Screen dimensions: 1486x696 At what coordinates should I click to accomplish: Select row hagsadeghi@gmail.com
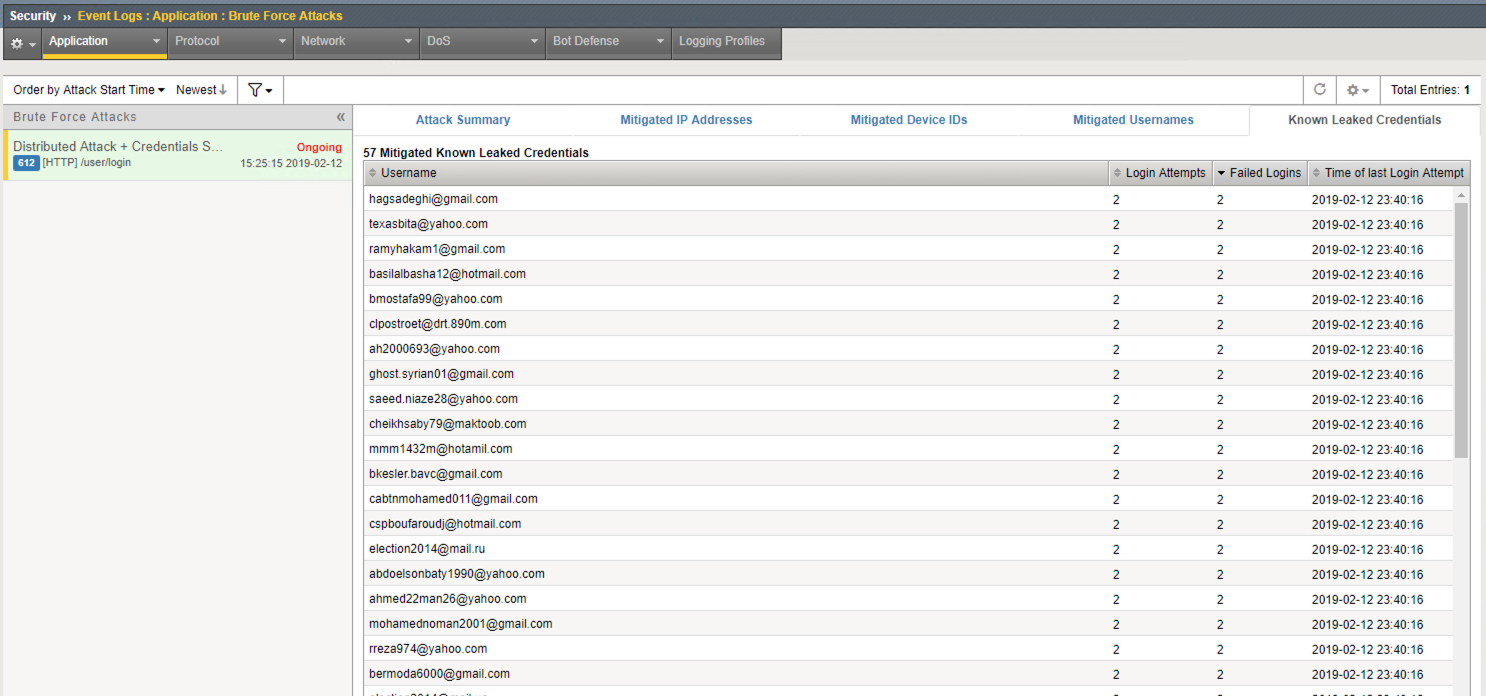[x=908, y=199]
